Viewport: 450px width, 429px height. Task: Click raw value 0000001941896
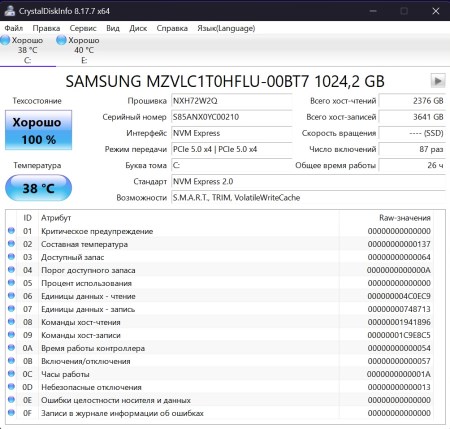pyautogui.click(x=399, y=322)
